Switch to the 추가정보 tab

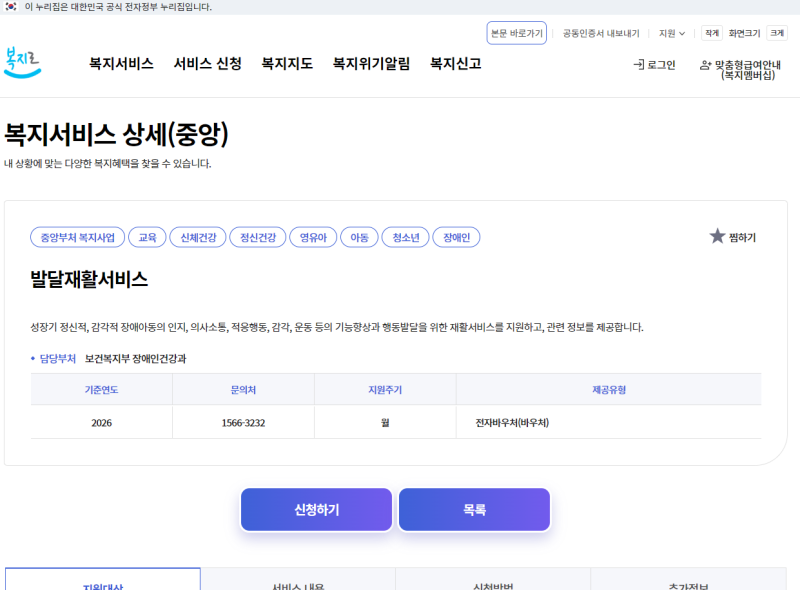[x=688, y=581]
